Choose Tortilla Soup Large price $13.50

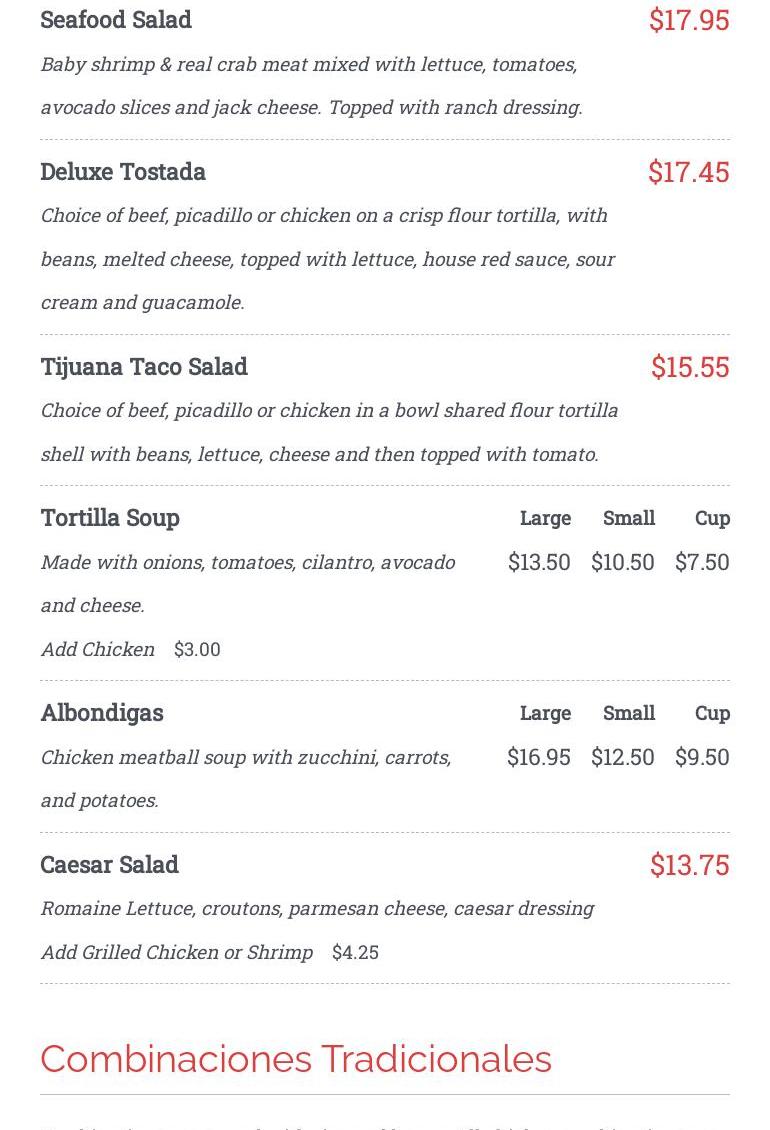(539, 562)
